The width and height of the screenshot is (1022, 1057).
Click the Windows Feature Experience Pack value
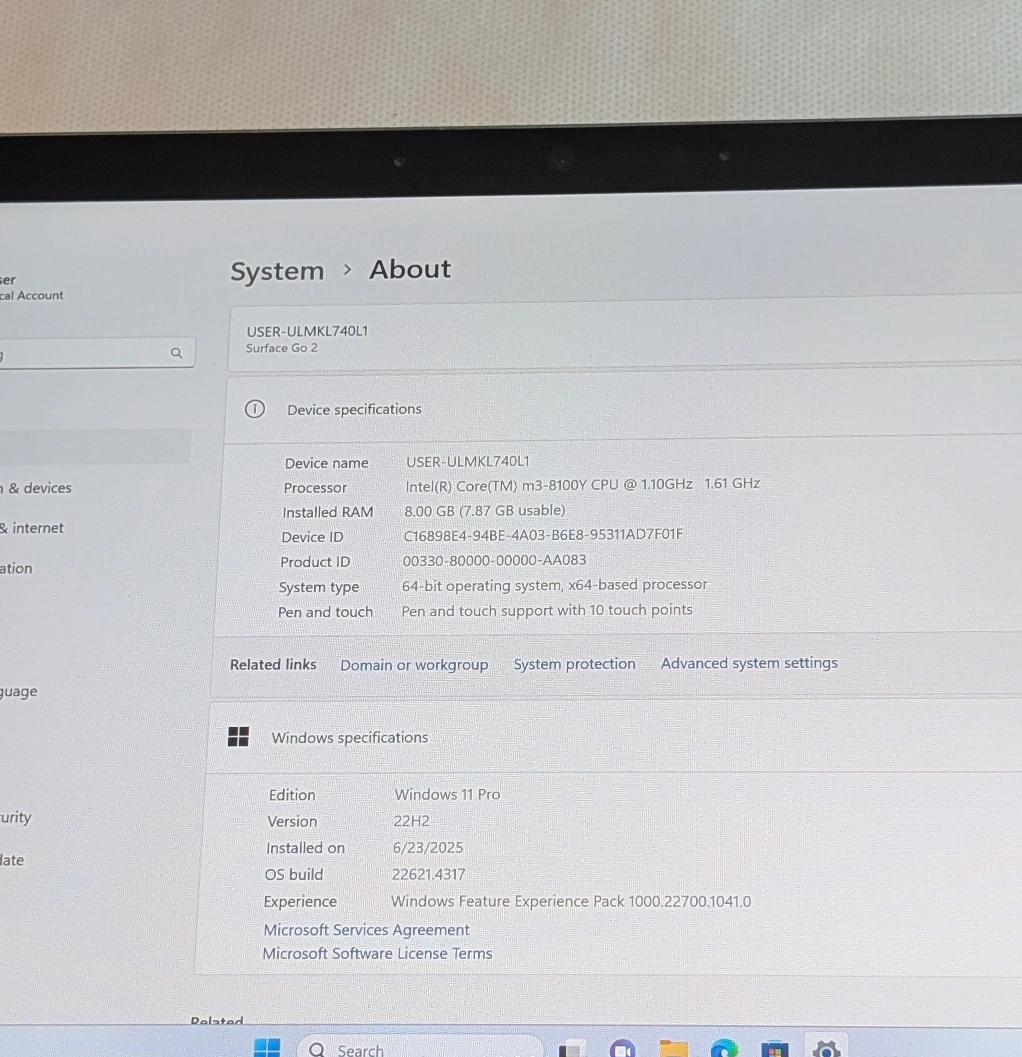pos(571,901)
